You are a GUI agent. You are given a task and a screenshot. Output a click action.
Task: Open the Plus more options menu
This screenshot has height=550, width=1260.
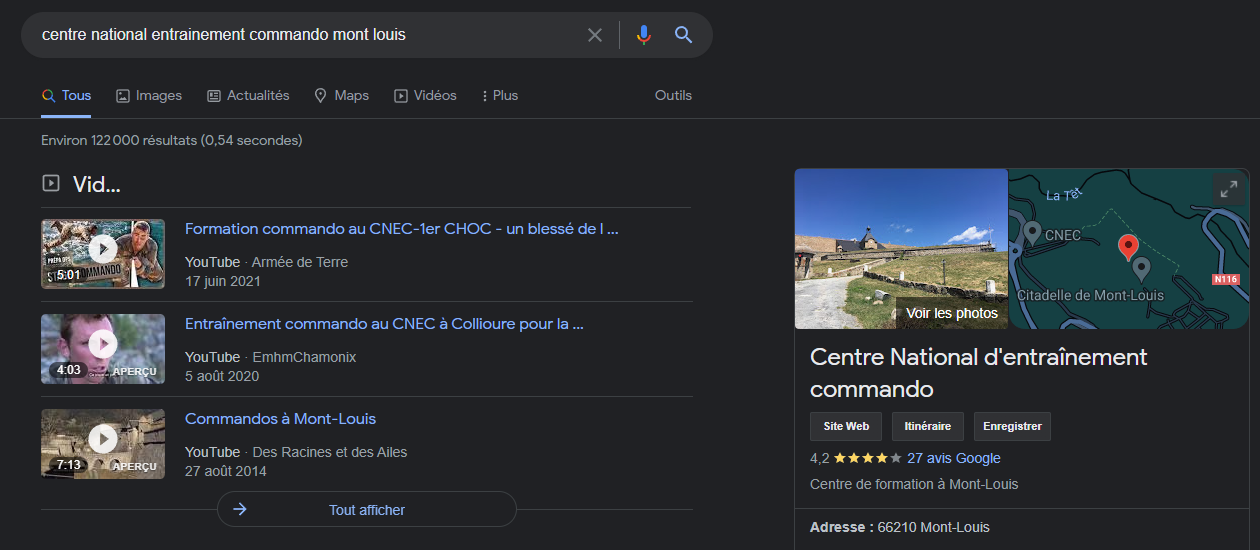[499, 96]
